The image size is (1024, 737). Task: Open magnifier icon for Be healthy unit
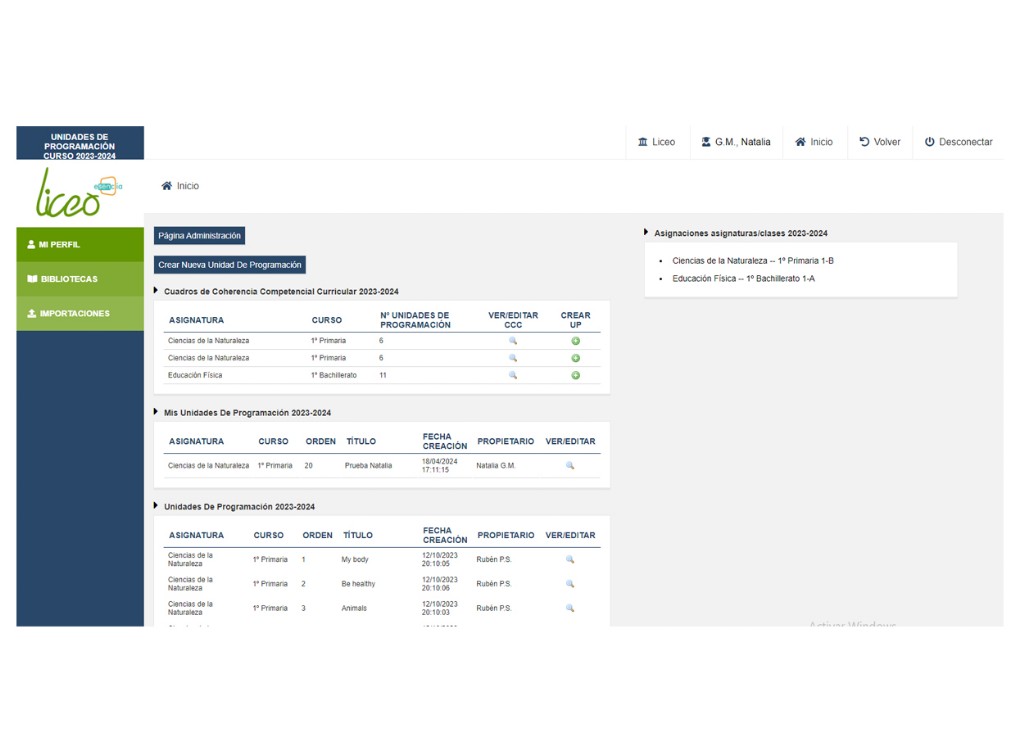click(x=570, y=584)
